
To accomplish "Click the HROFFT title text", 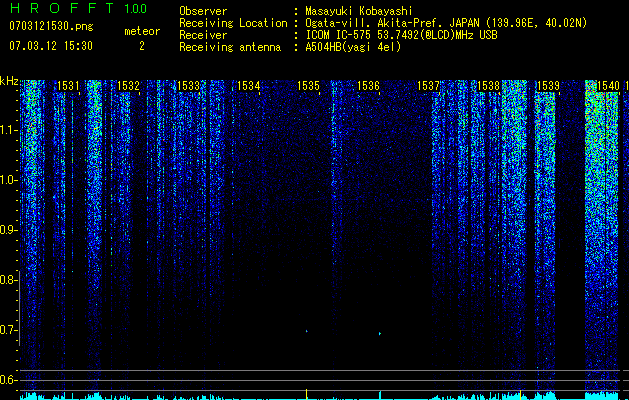I will [62, 8].
